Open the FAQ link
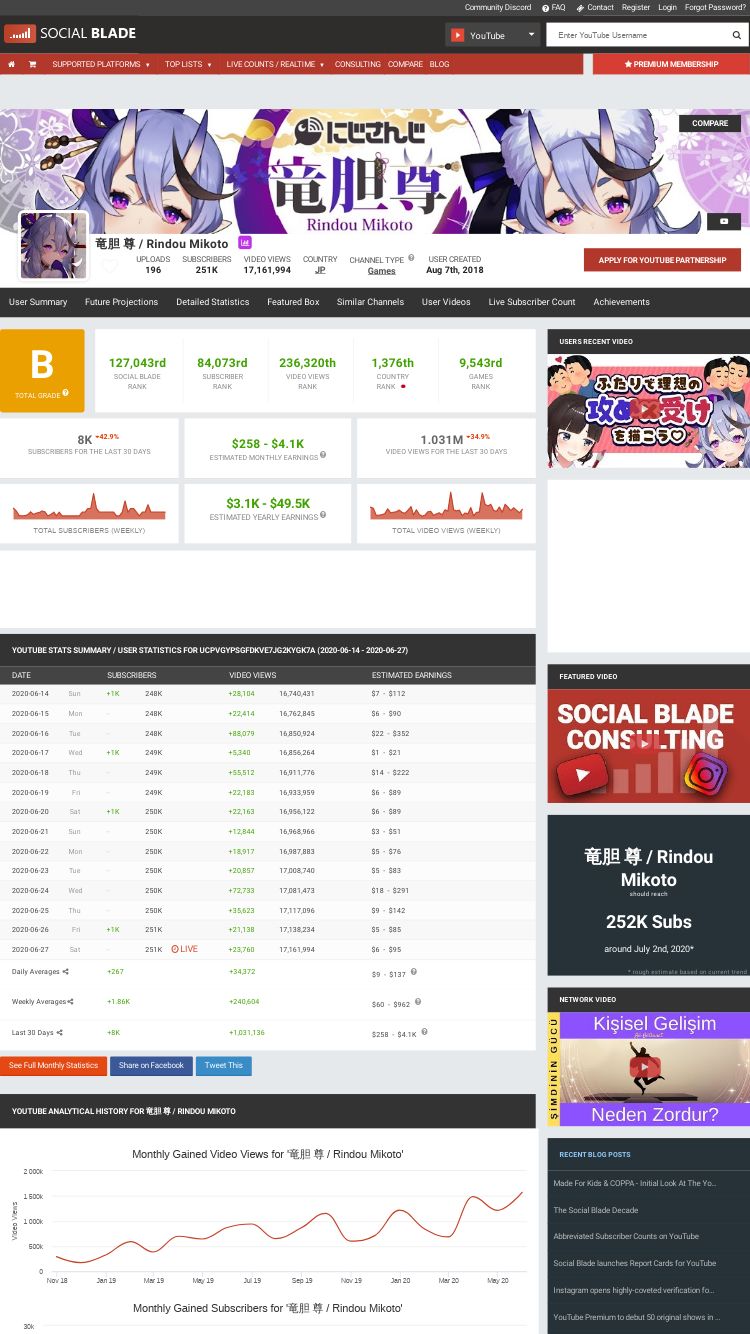Viewport: 750px width, 1334px height. tap(554, 7)
